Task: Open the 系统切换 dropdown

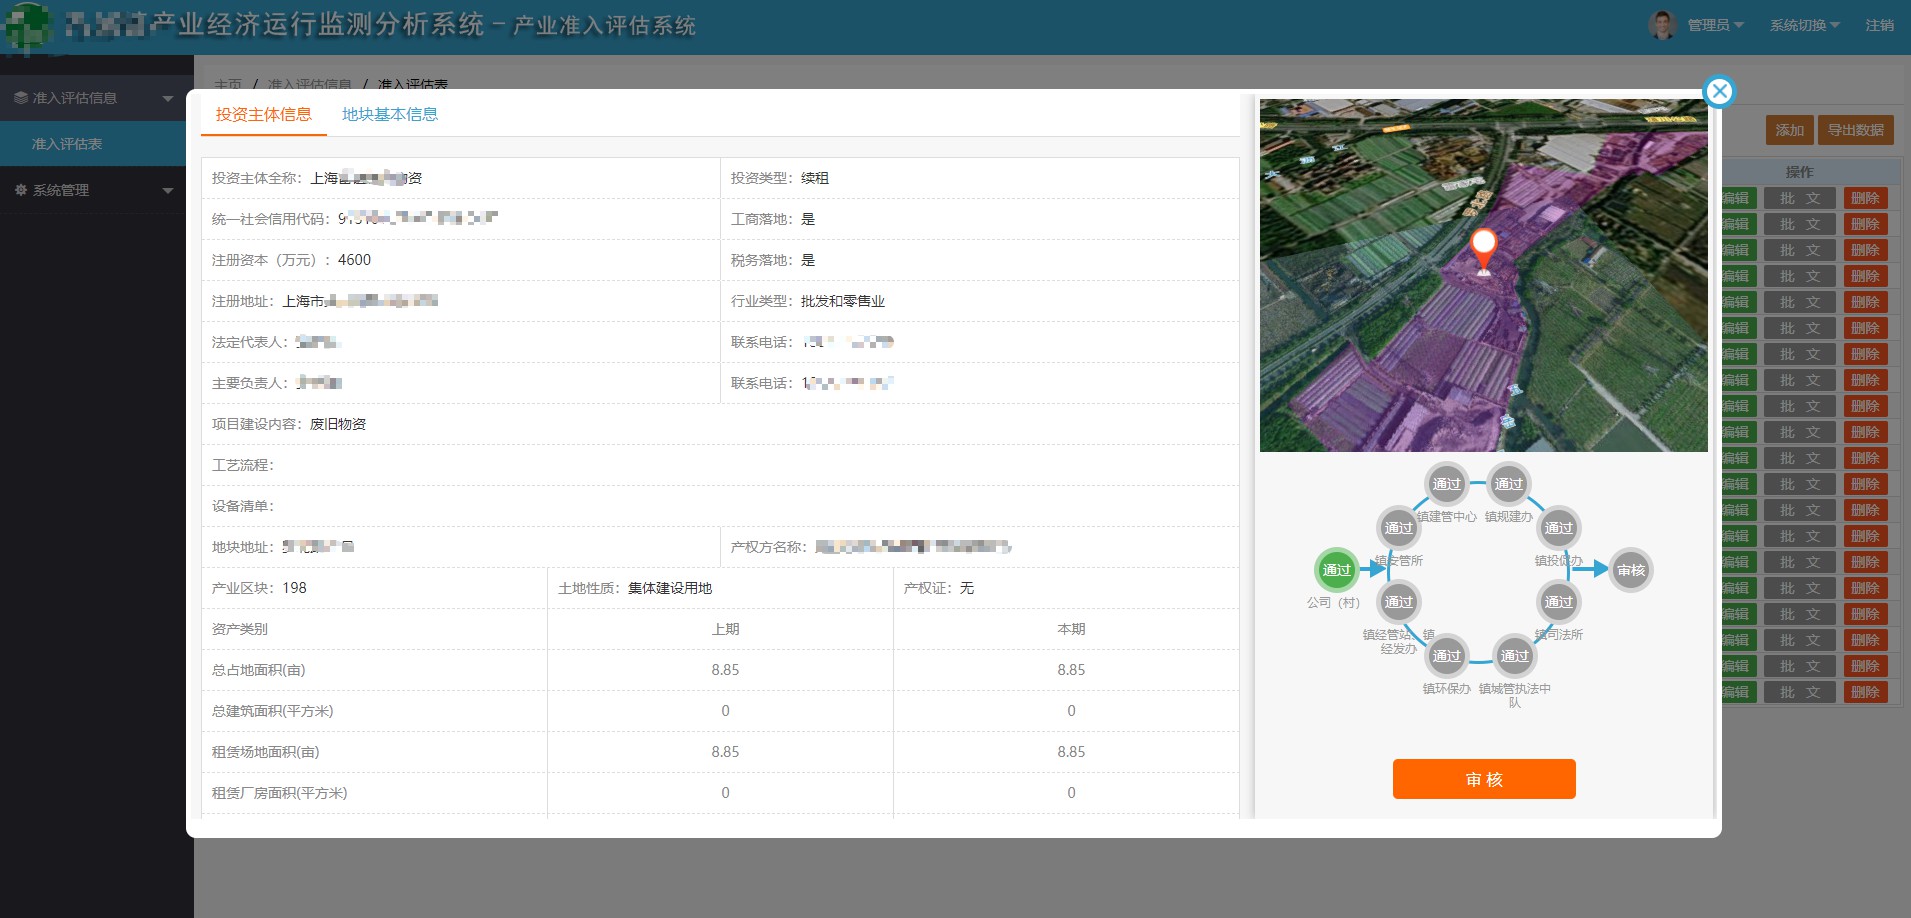Action: [1803, 25]
